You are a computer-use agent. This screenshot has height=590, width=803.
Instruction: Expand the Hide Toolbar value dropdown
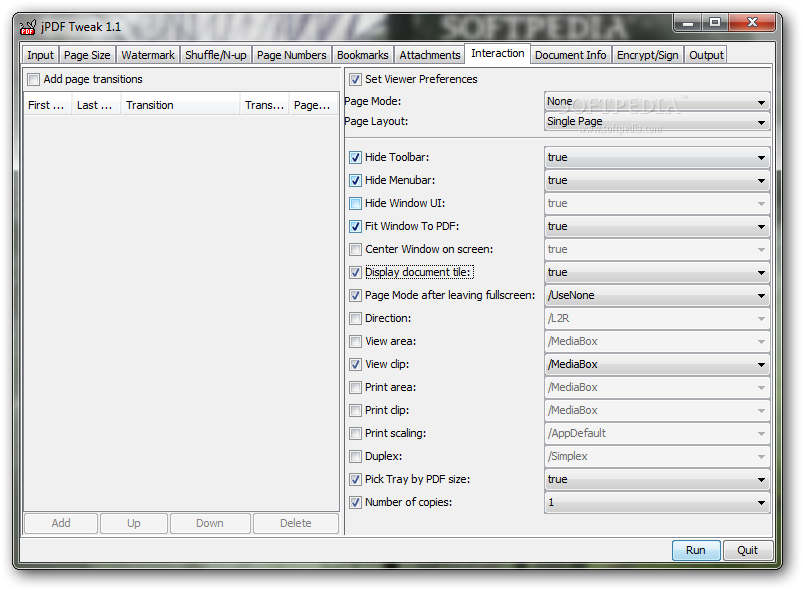(x=657, y=157)
